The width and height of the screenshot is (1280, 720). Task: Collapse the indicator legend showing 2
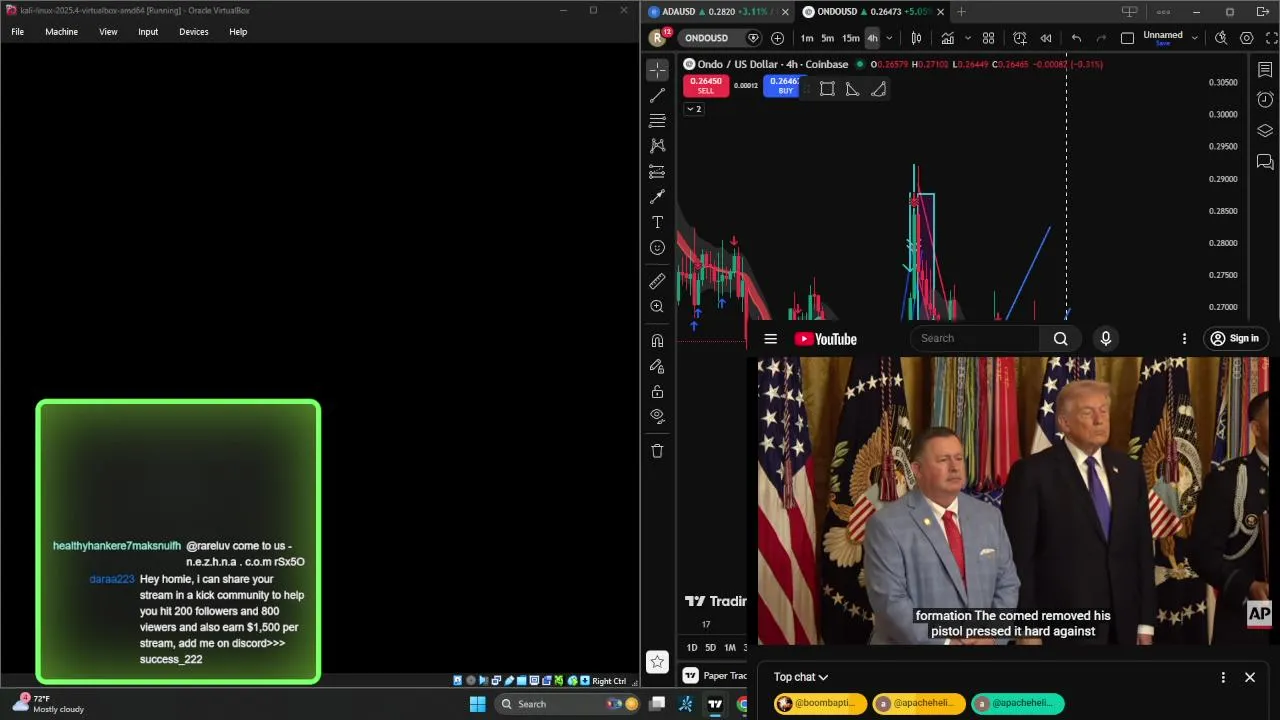pyautogui.click(x=694, y=109)
